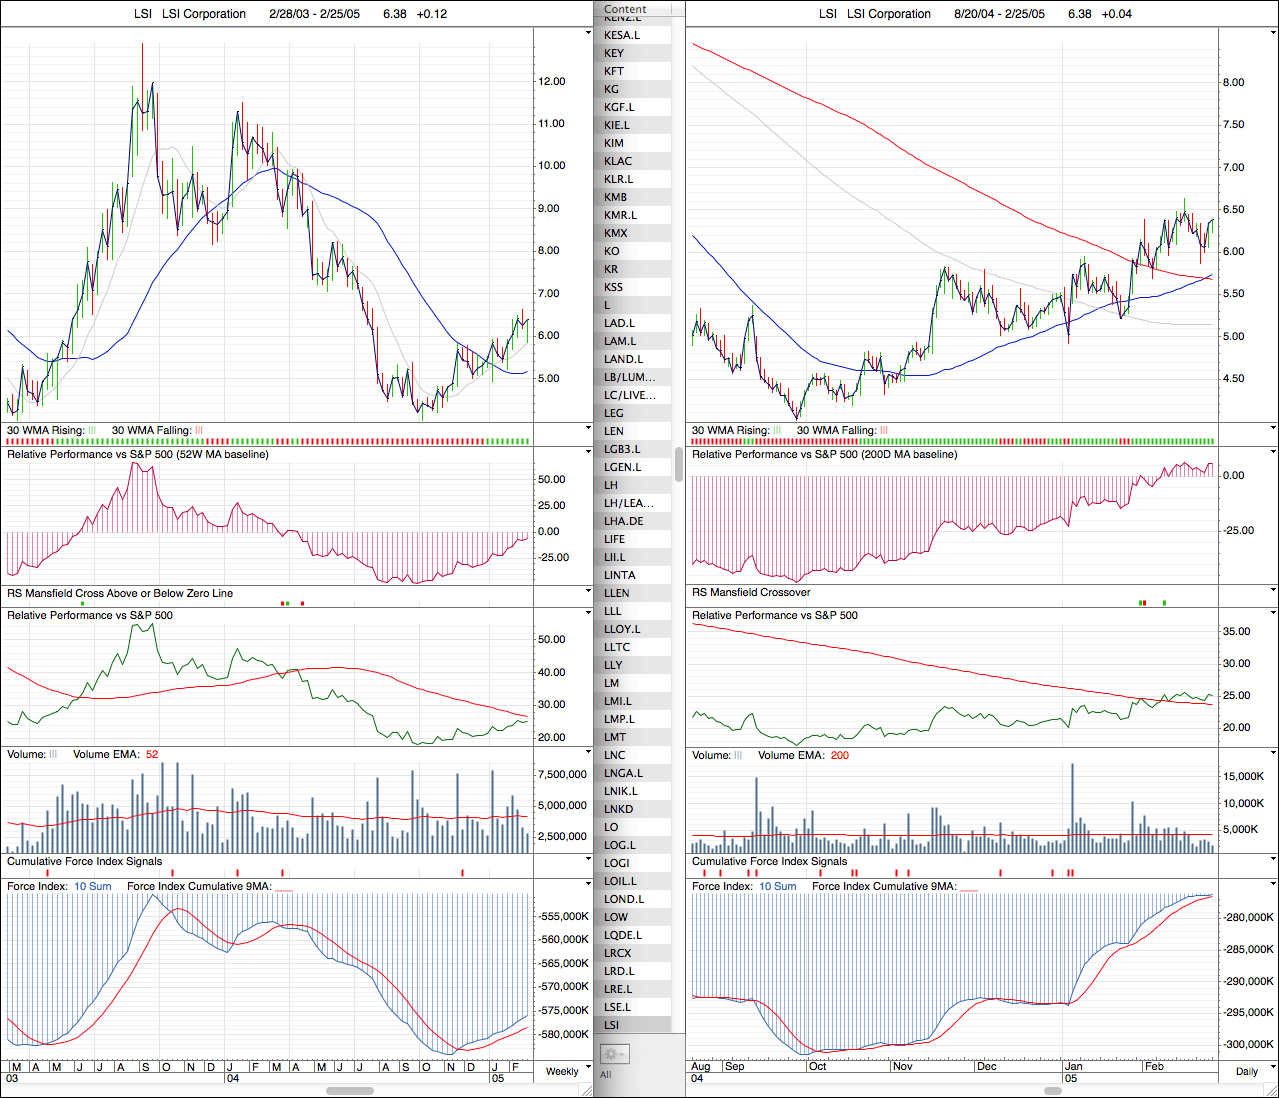This screenshot has height=1098, width=1279.
Task: Open daily Force Index panel menu arrow
Action: 1273,884
